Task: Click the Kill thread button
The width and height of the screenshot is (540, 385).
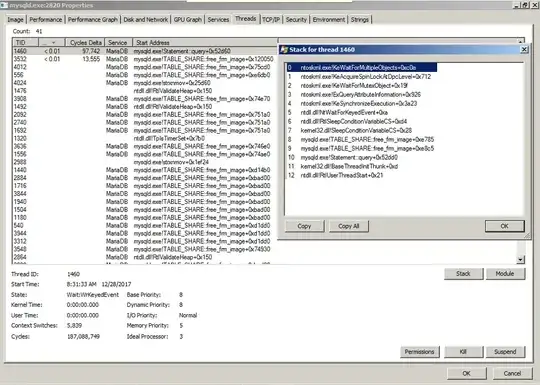Action: 463,352
